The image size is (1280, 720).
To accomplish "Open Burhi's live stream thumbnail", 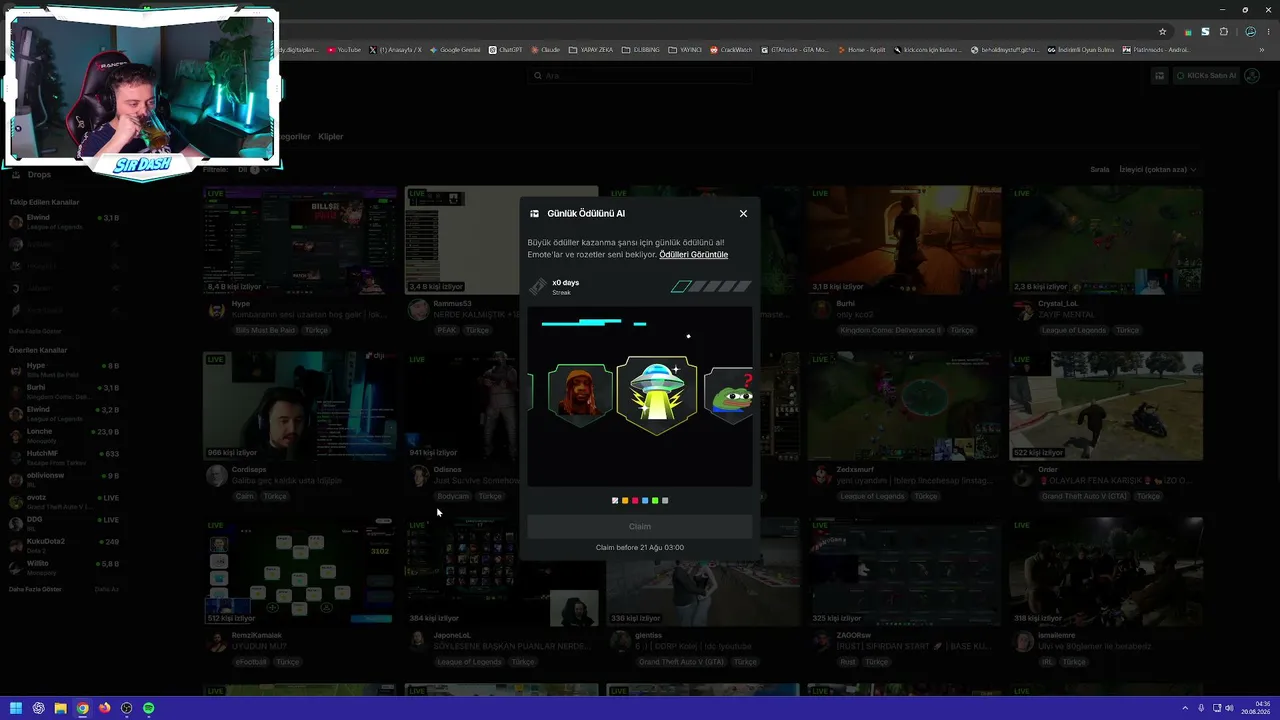I will click(904, 240).
